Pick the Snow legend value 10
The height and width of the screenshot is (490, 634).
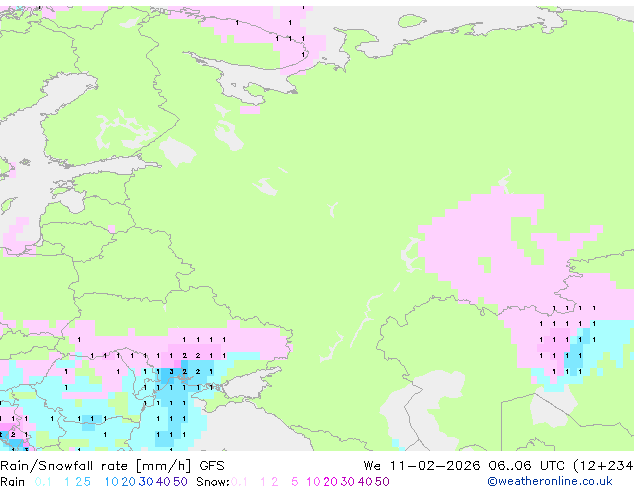click(313, 482)
